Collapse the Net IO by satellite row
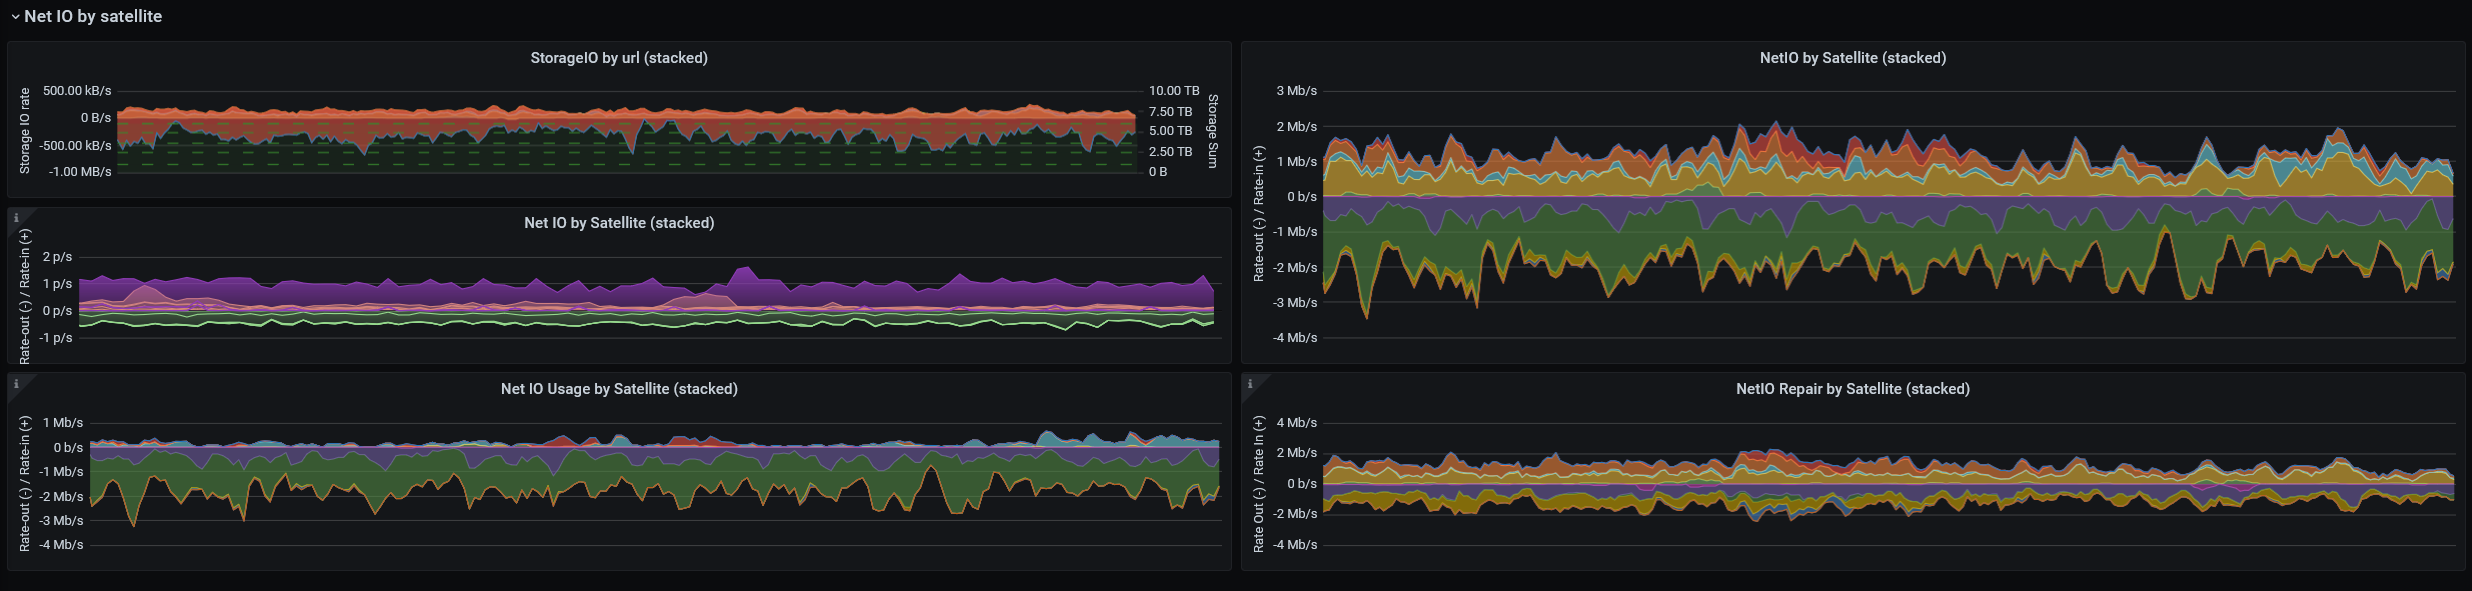Screen dimensions: 2472x591 click(15, 17)
